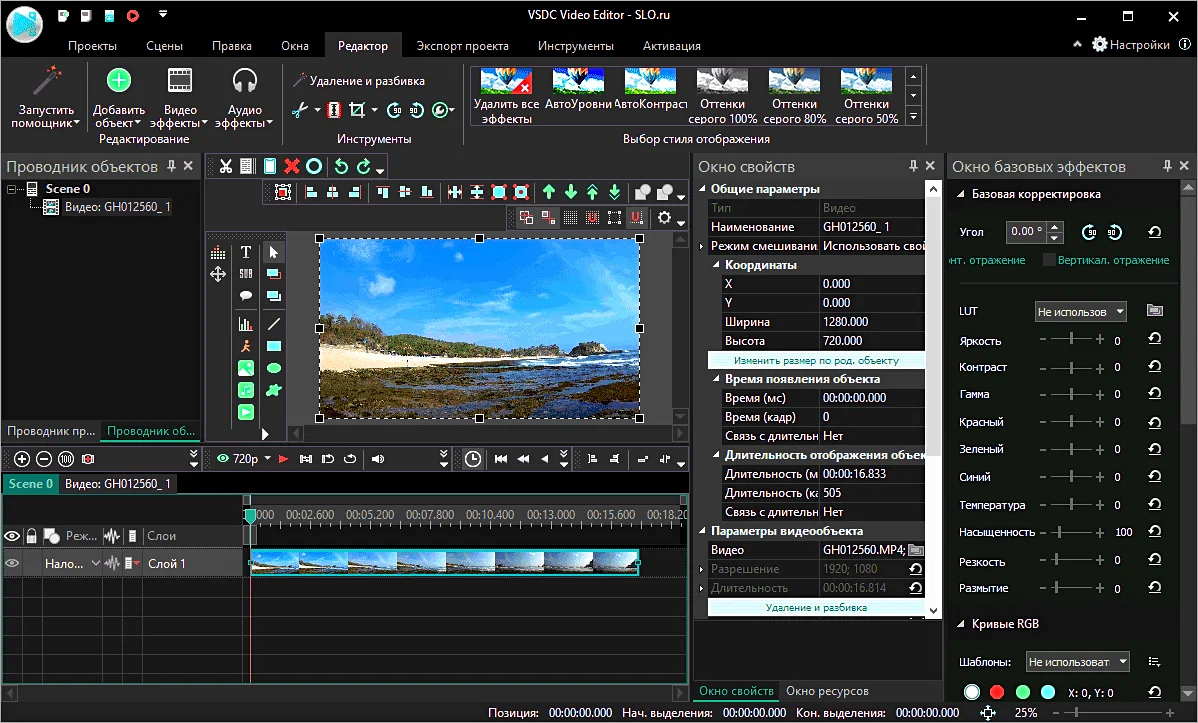The image size is (1198, 723).
Task: Adjust the Насыщенность slider
Action: (x=1071, y=532)
